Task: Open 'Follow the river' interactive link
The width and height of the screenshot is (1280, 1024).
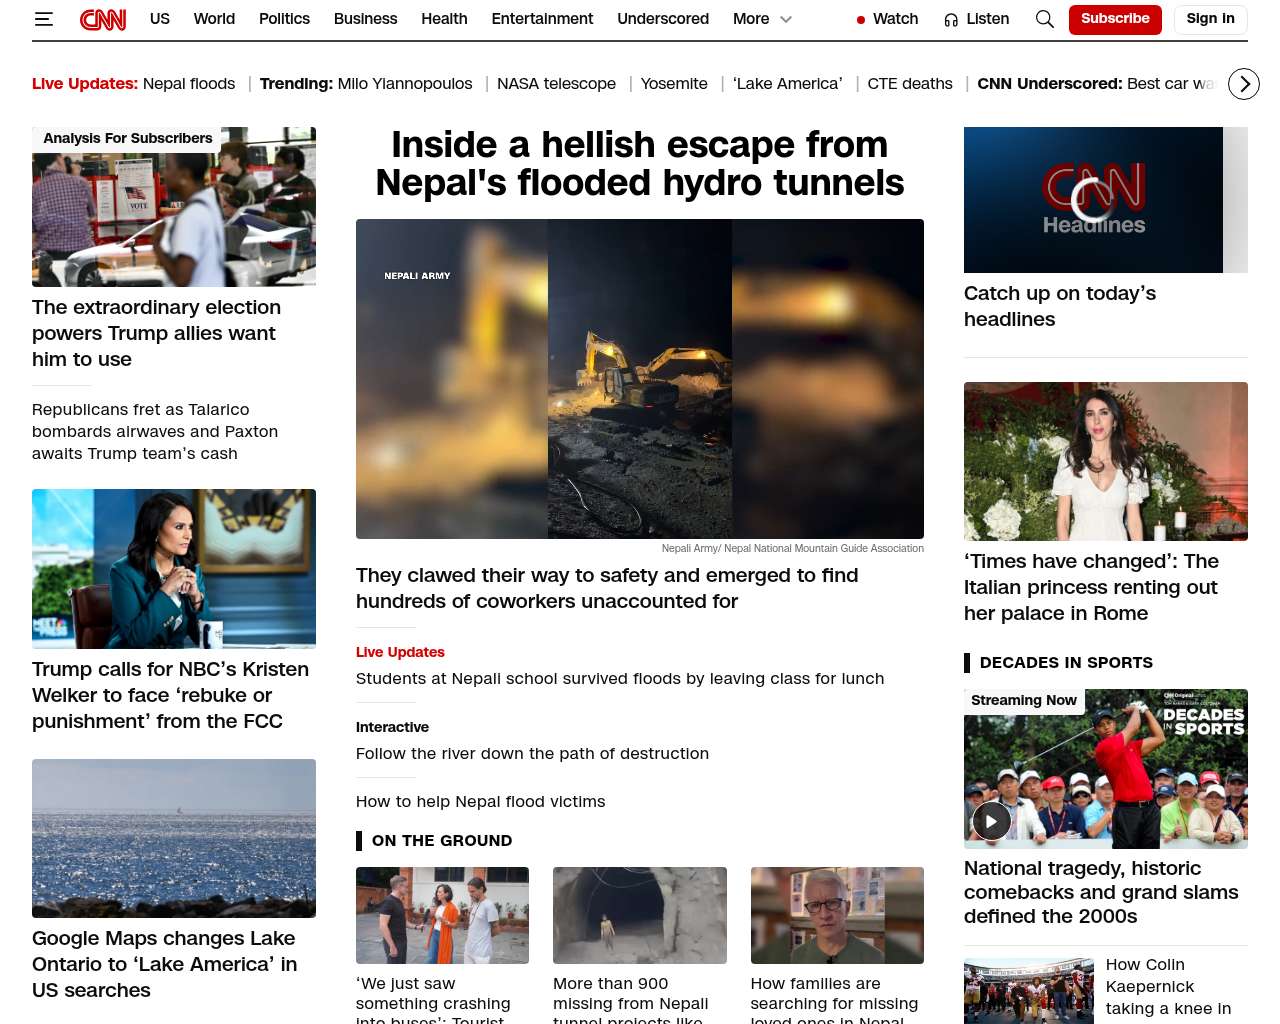Action: point(532,754)
